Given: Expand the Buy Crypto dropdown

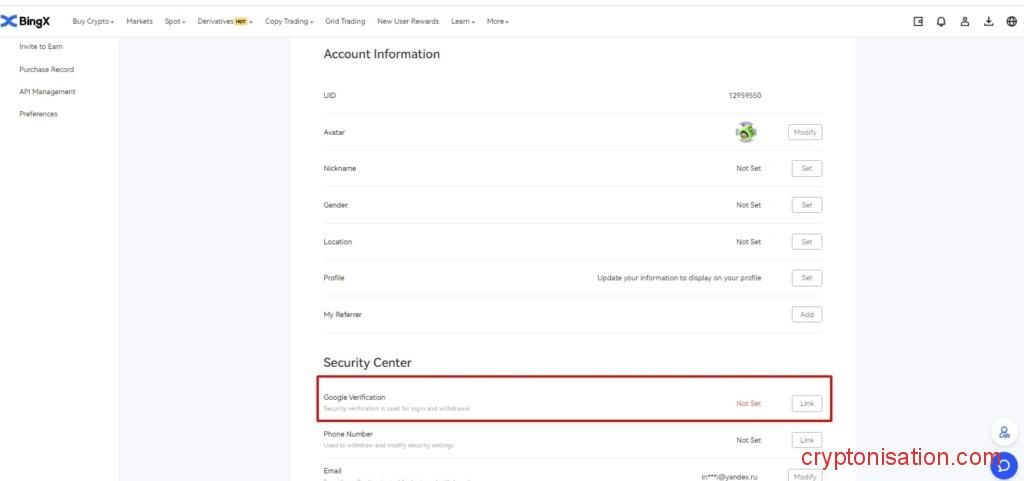Looking at the screenshot, I should point(93,21).
